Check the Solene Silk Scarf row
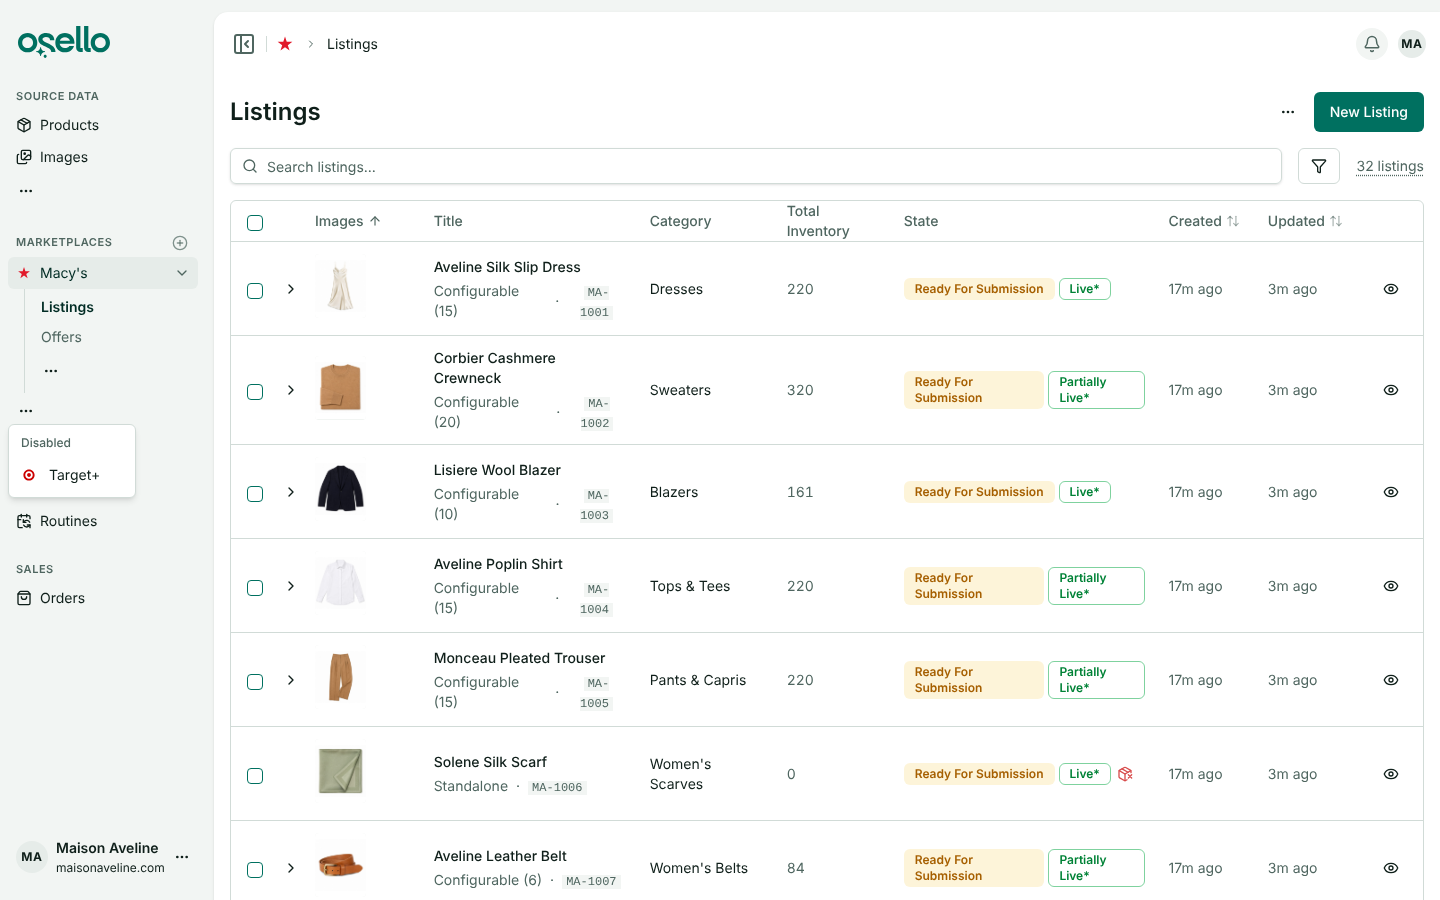This screenshot has width=1440, height=900. [x=255, y=775]
